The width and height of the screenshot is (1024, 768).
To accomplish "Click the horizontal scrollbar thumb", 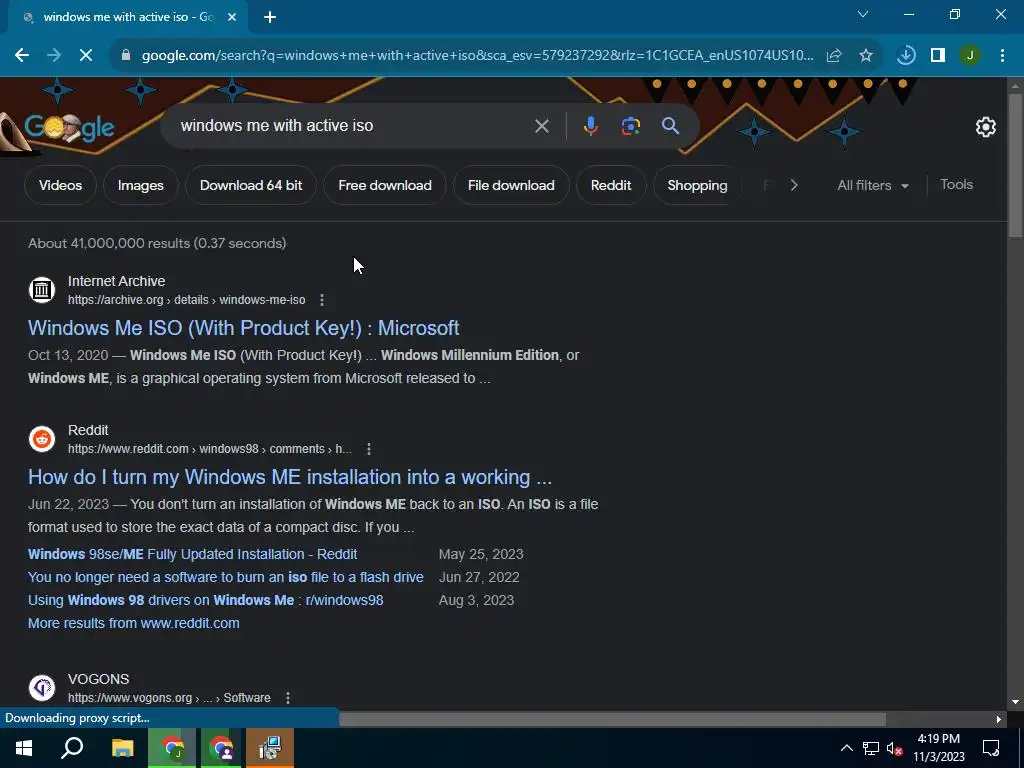I will tap(613, 719).
